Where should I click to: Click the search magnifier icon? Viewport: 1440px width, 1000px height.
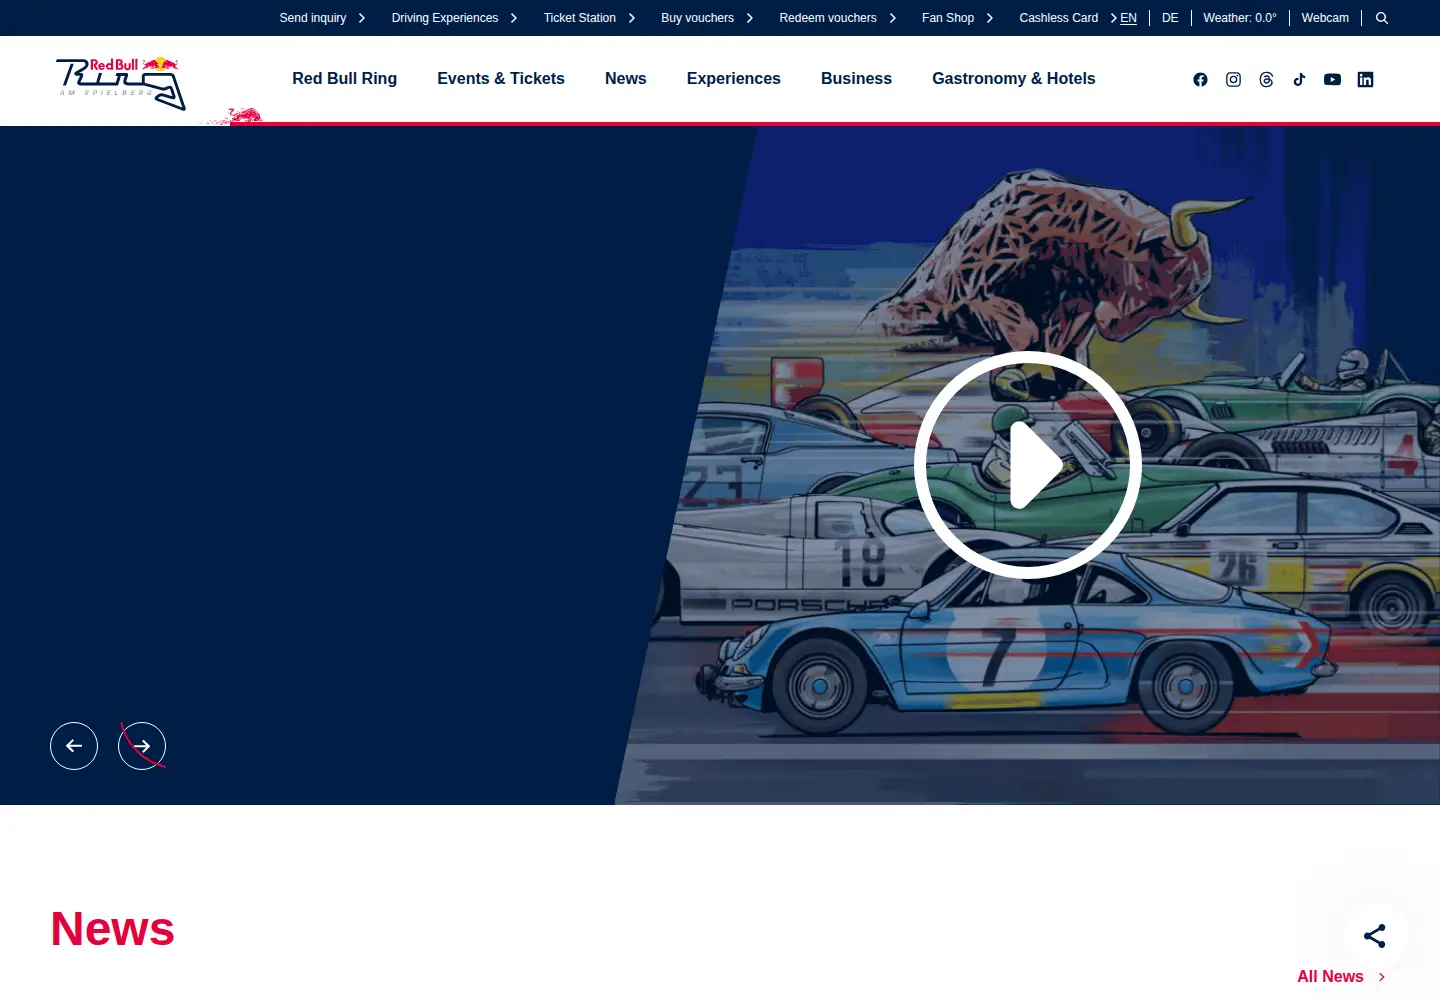pos(1382,18)
